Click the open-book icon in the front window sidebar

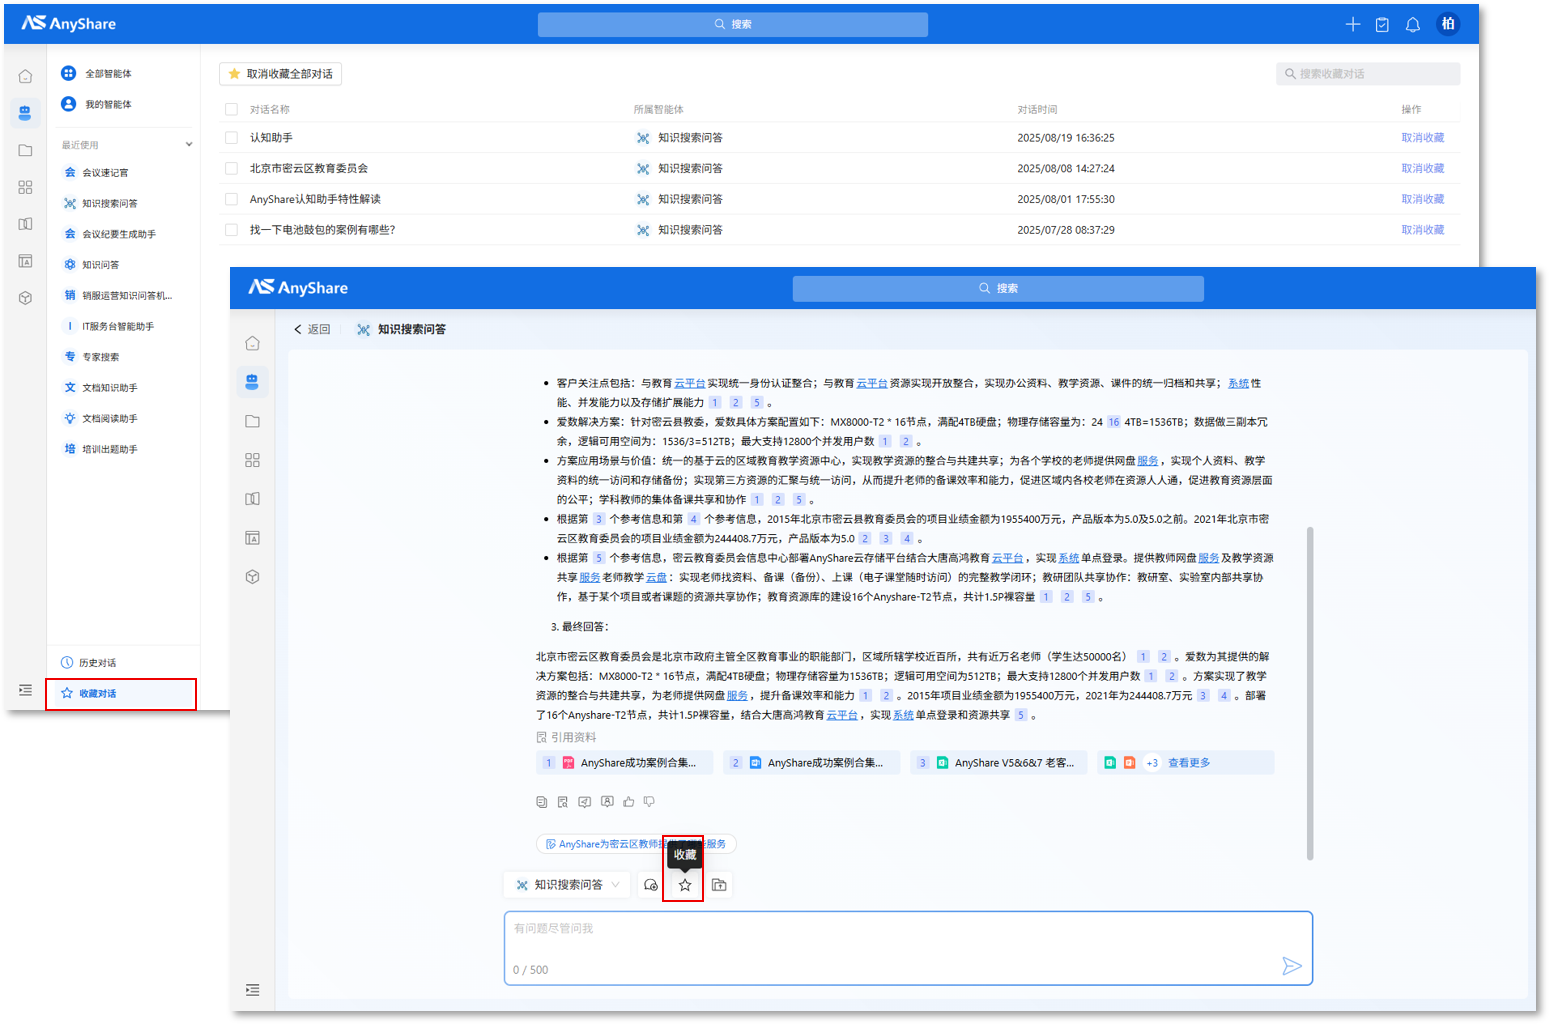[x=252, y=499]
